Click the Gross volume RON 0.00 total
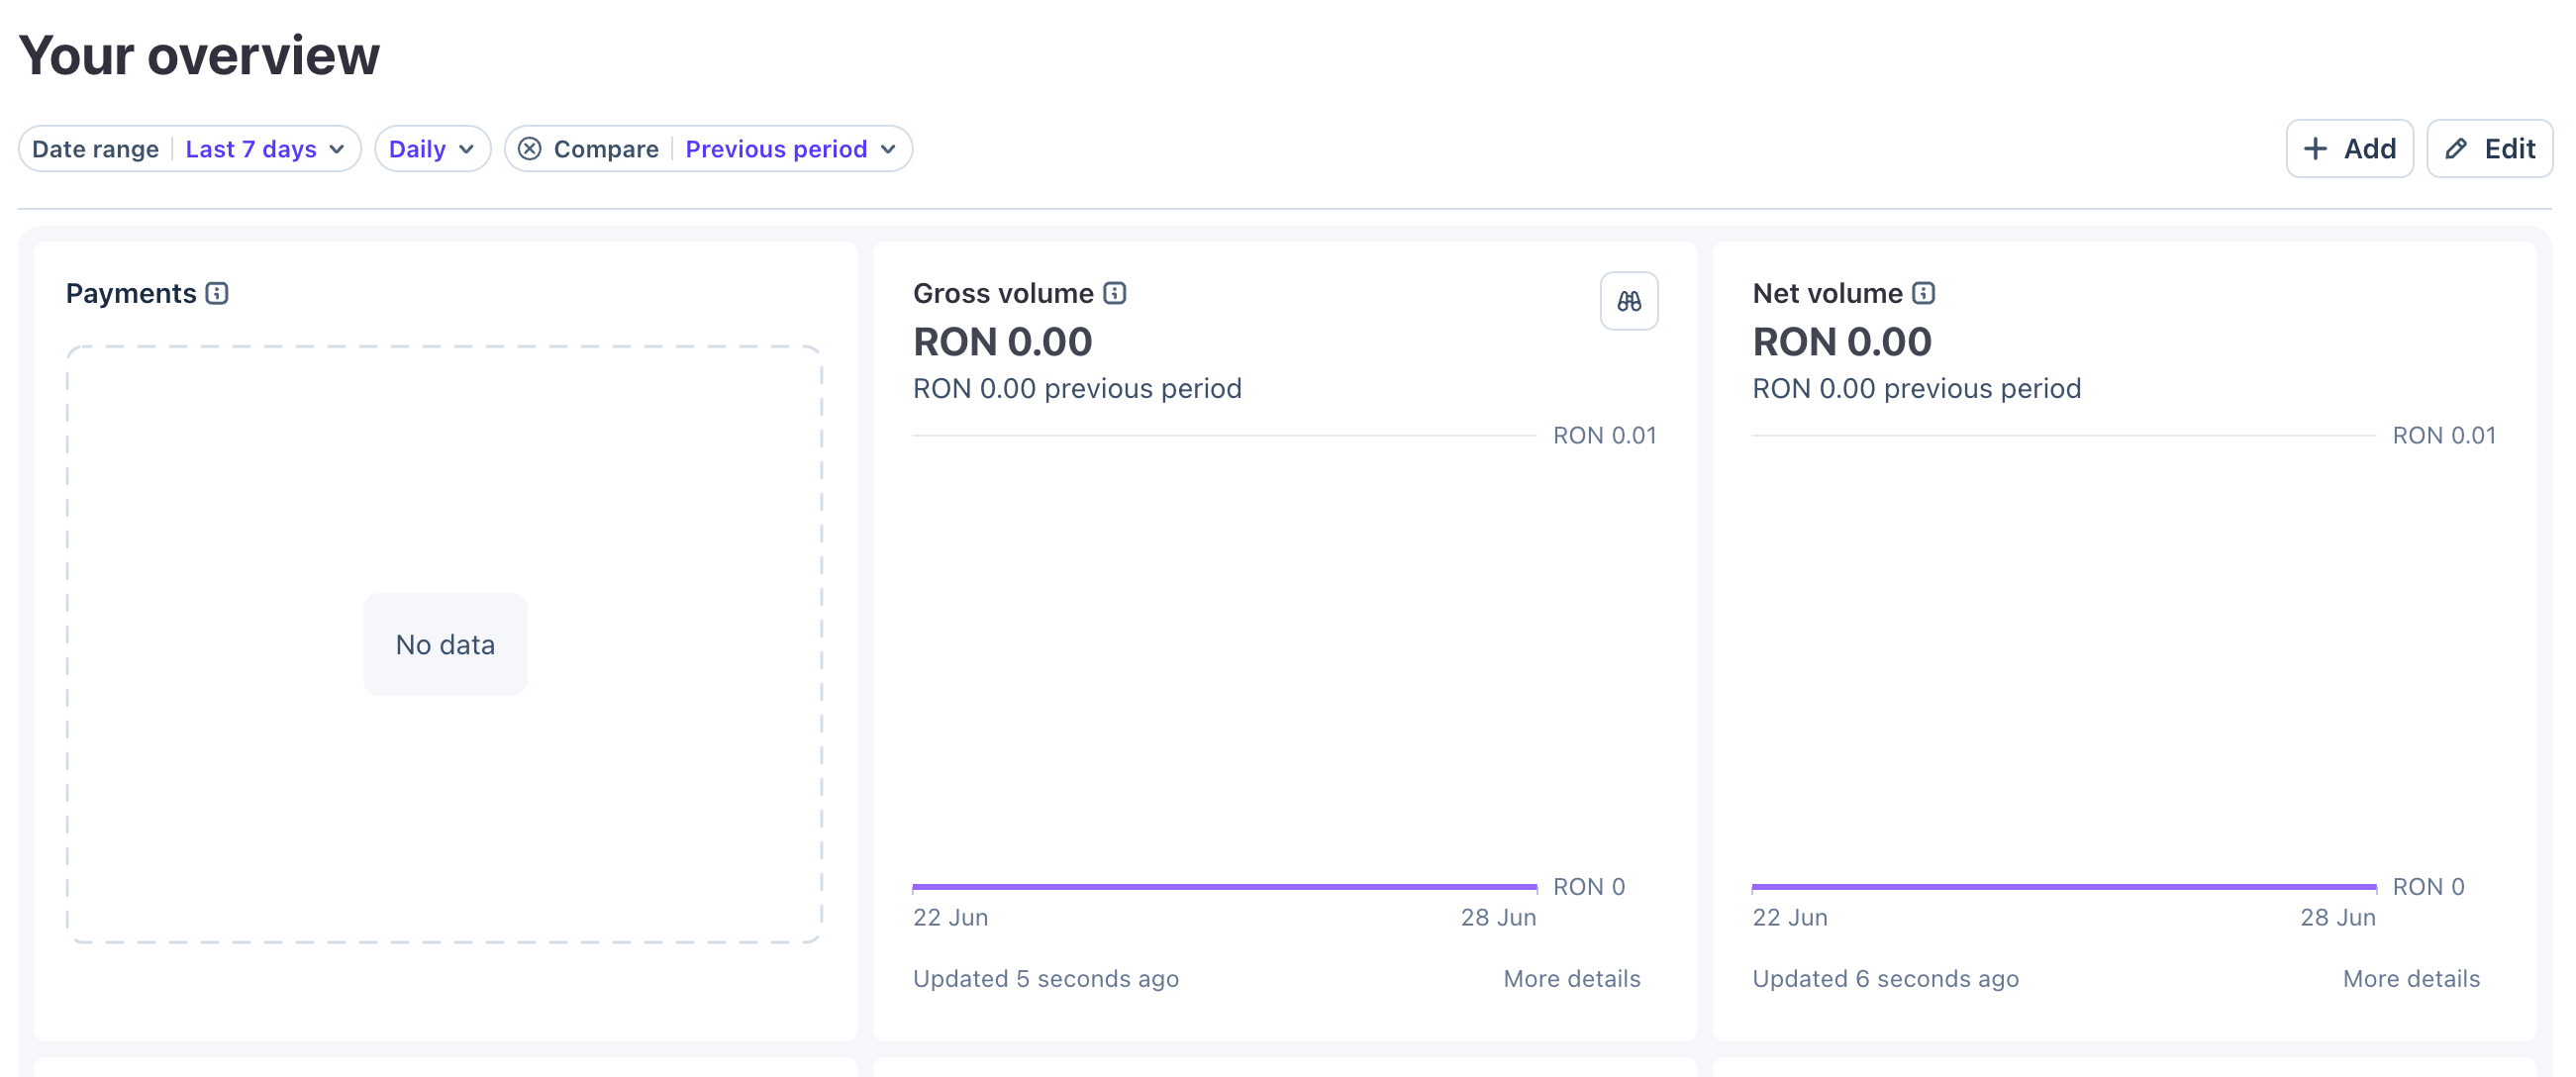 point(1002,342)
